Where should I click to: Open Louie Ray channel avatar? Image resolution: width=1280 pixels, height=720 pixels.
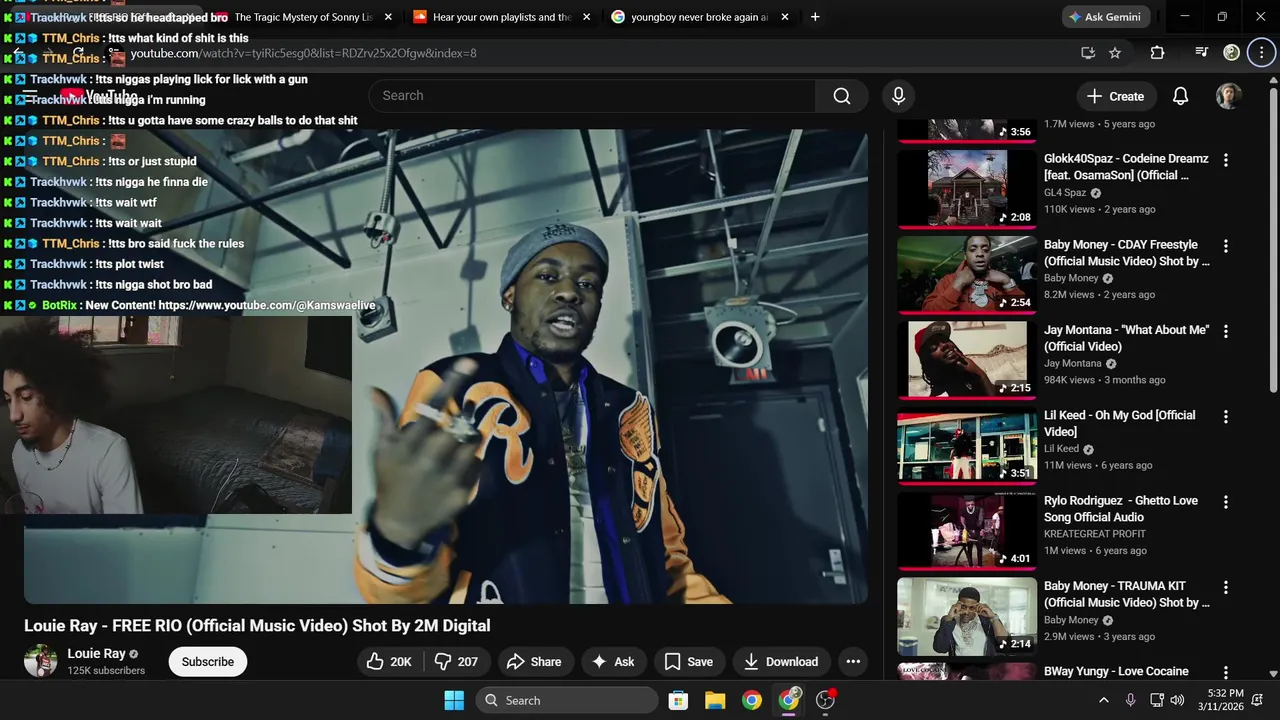click(41, 661)
